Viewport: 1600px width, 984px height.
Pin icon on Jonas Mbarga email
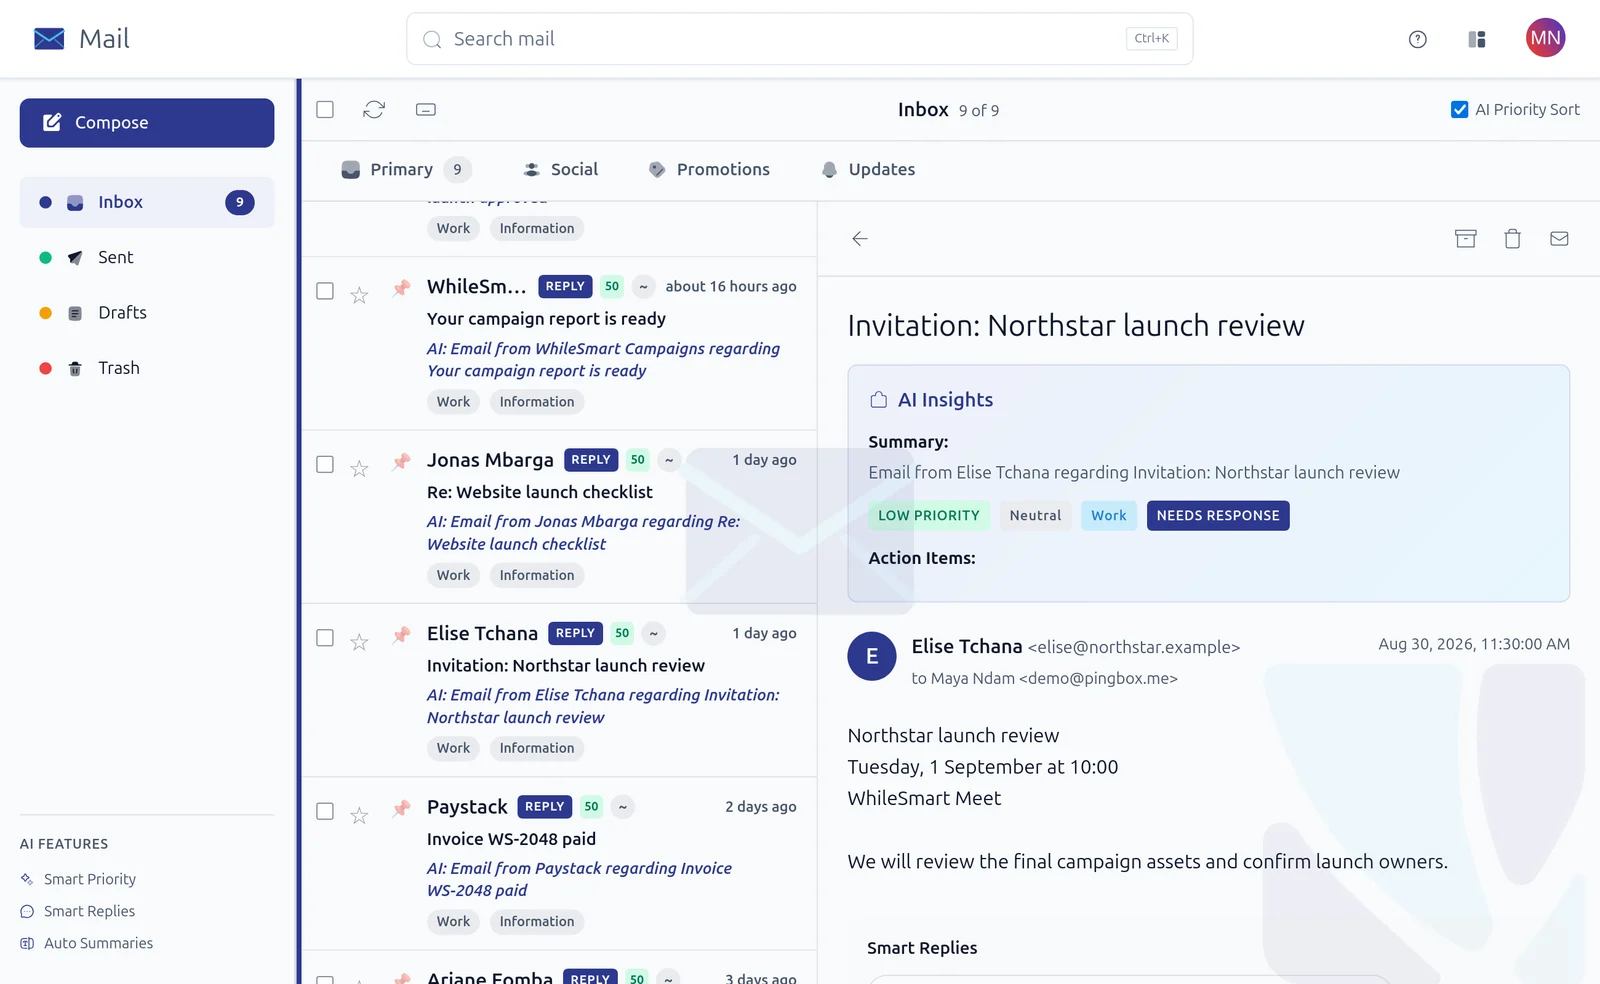click(x=402, y=461)
